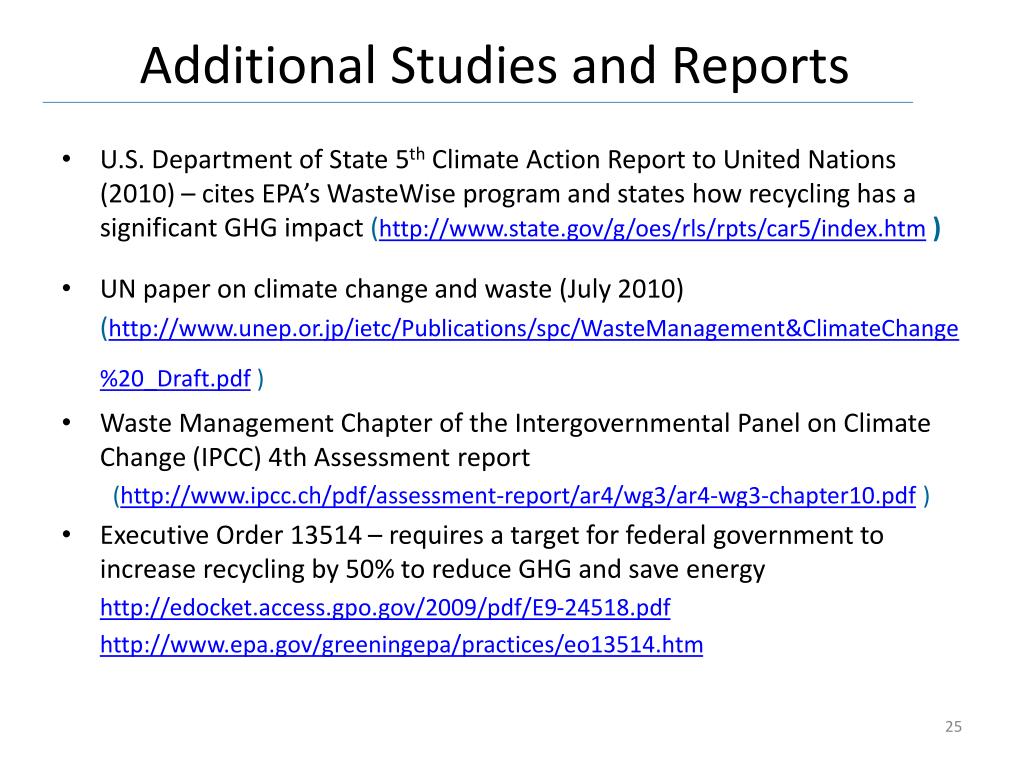
Task: Click text 'increase recycling by 50% to reduce GHG'
Action: coord(336,569)
